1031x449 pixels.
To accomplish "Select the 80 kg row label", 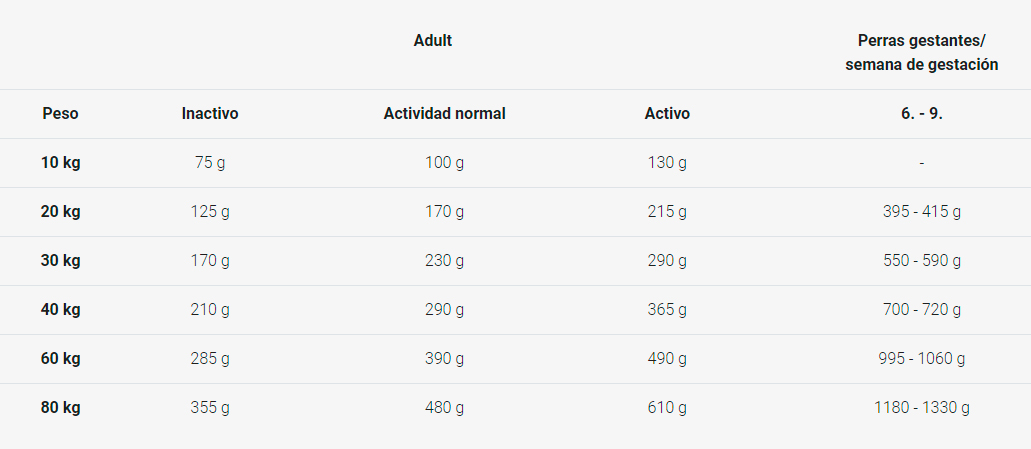I will tap(60, 408).
